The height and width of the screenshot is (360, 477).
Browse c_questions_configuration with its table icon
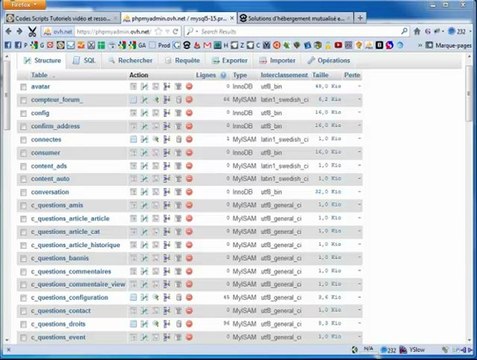(133, 297)
